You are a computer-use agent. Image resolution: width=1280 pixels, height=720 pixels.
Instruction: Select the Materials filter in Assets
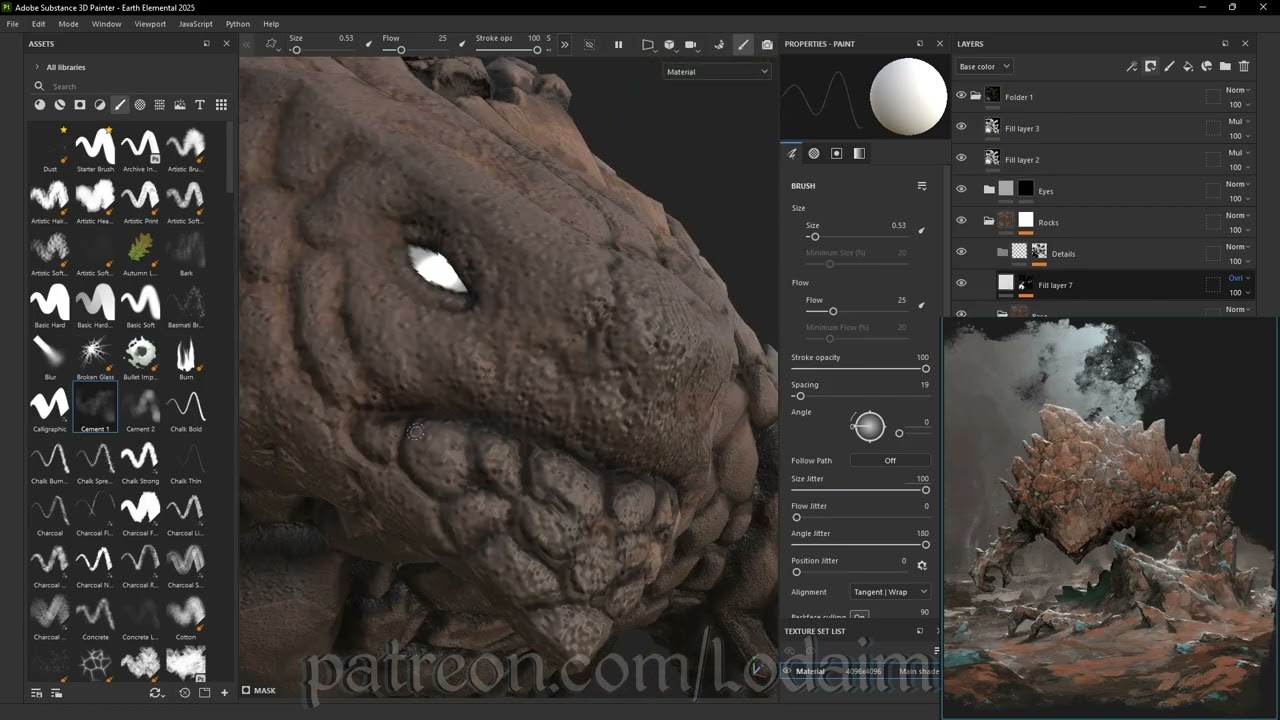point(40,105)
